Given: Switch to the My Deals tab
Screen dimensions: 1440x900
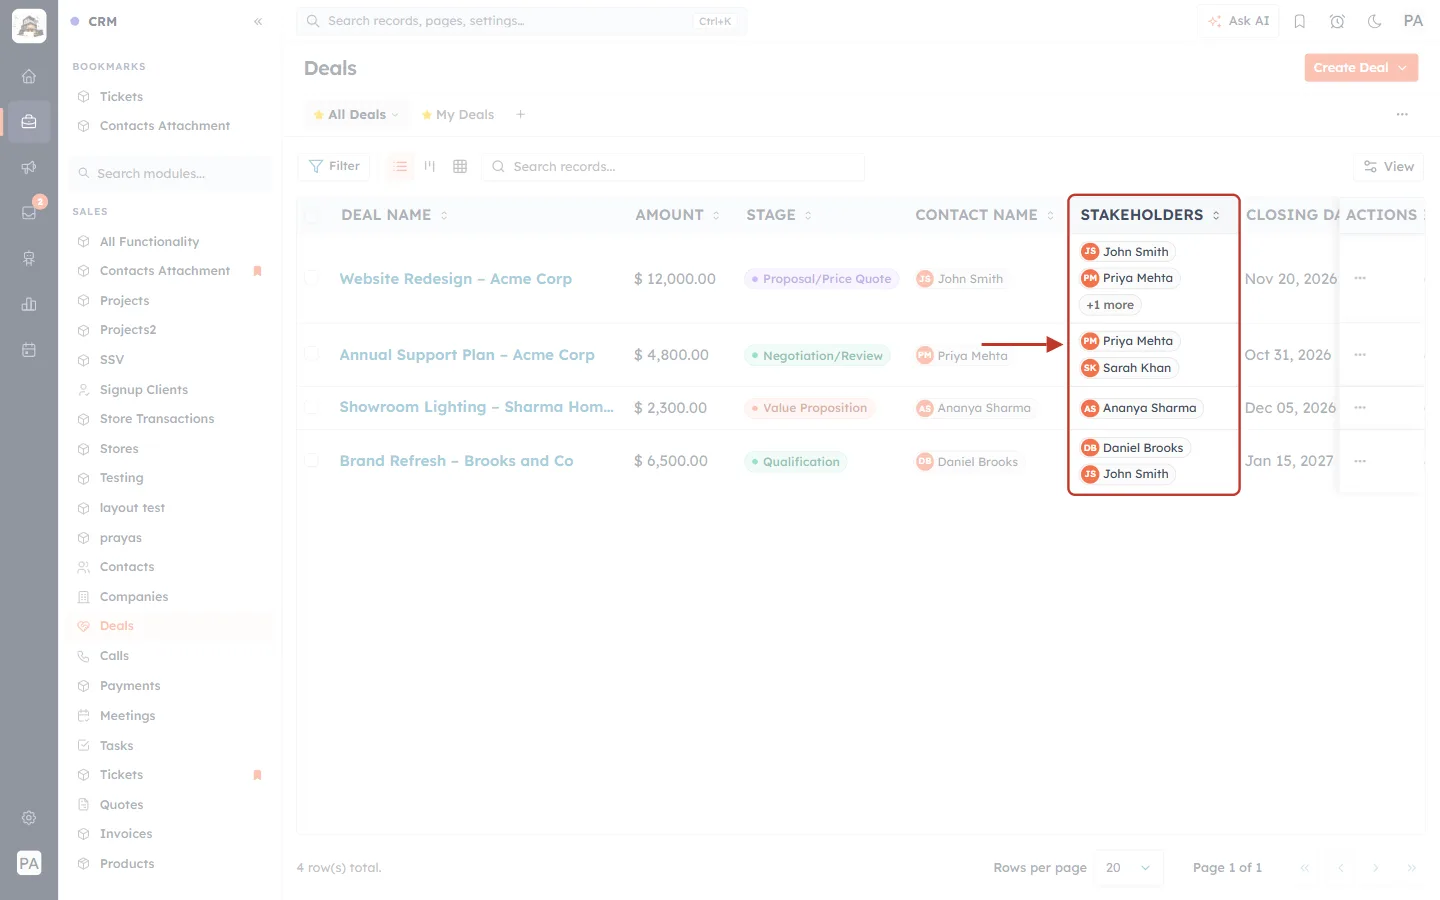Looking at the screenshot, I should [458, 114].
